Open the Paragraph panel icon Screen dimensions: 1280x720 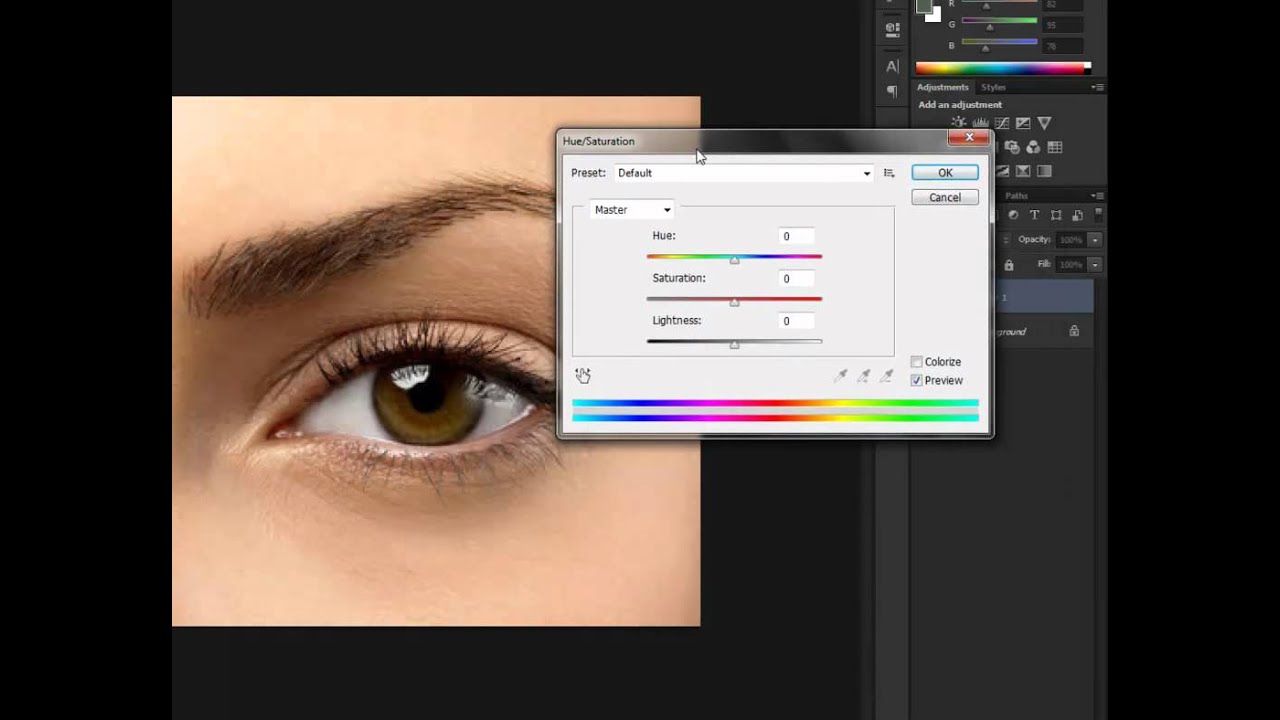click(x=892, y=91)
